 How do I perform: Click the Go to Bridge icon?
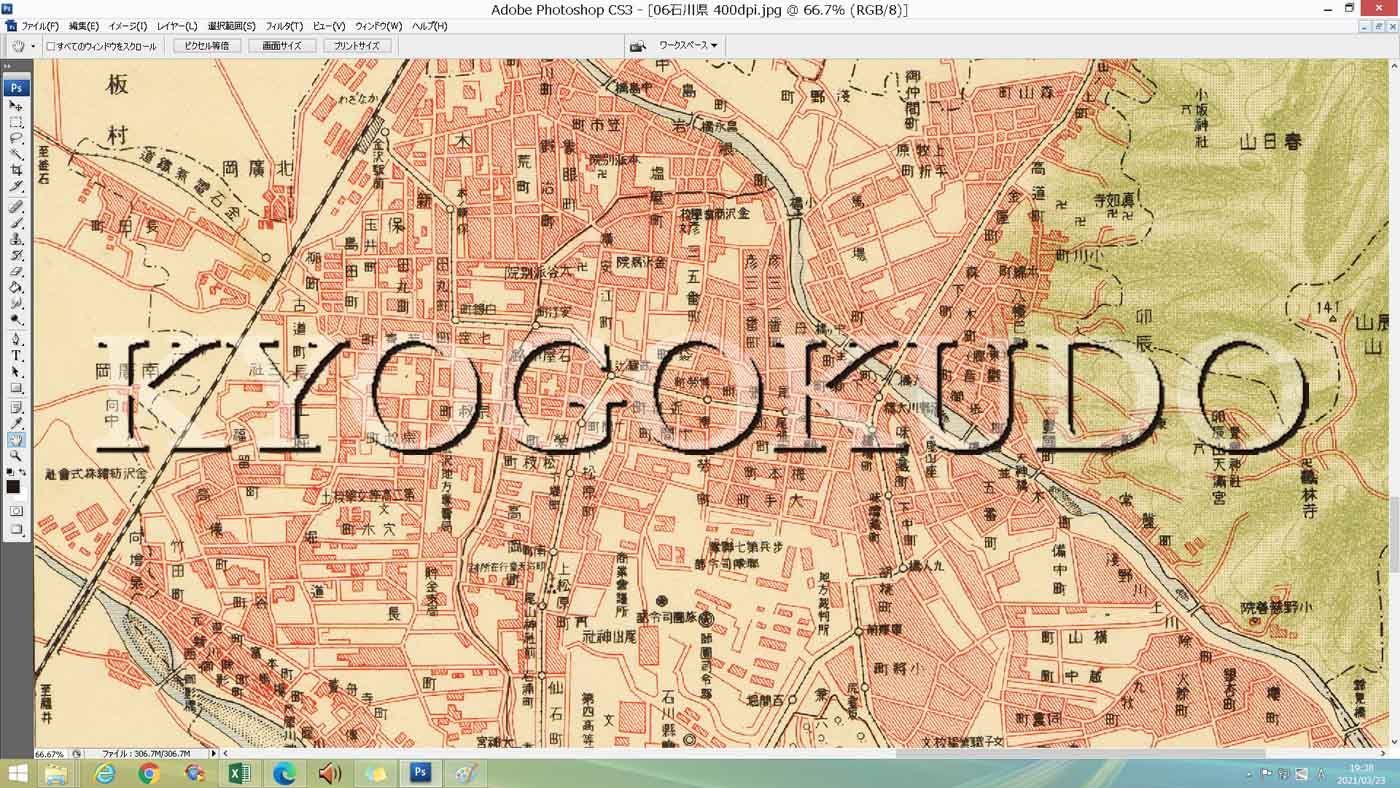pos(637,46)
